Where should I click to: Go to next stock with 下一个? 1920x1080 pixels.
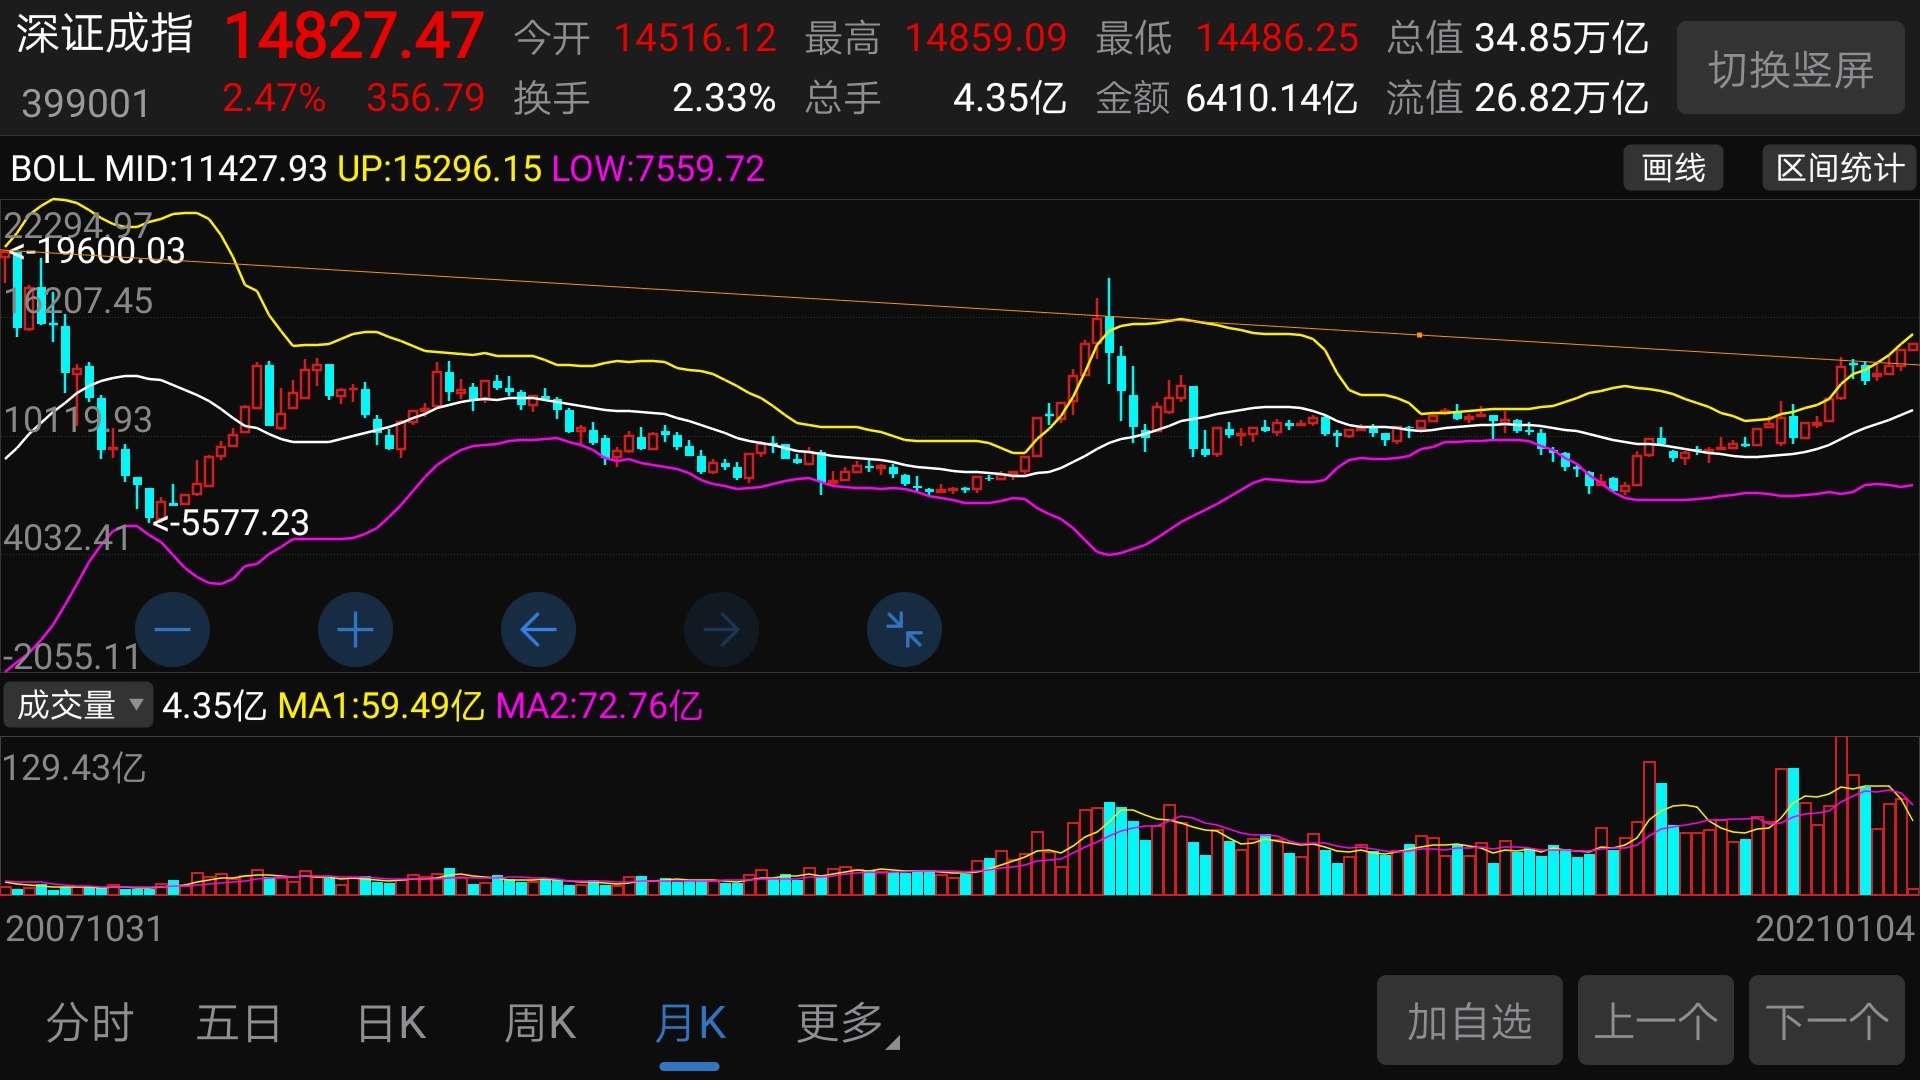(x=1826, y=1021)
